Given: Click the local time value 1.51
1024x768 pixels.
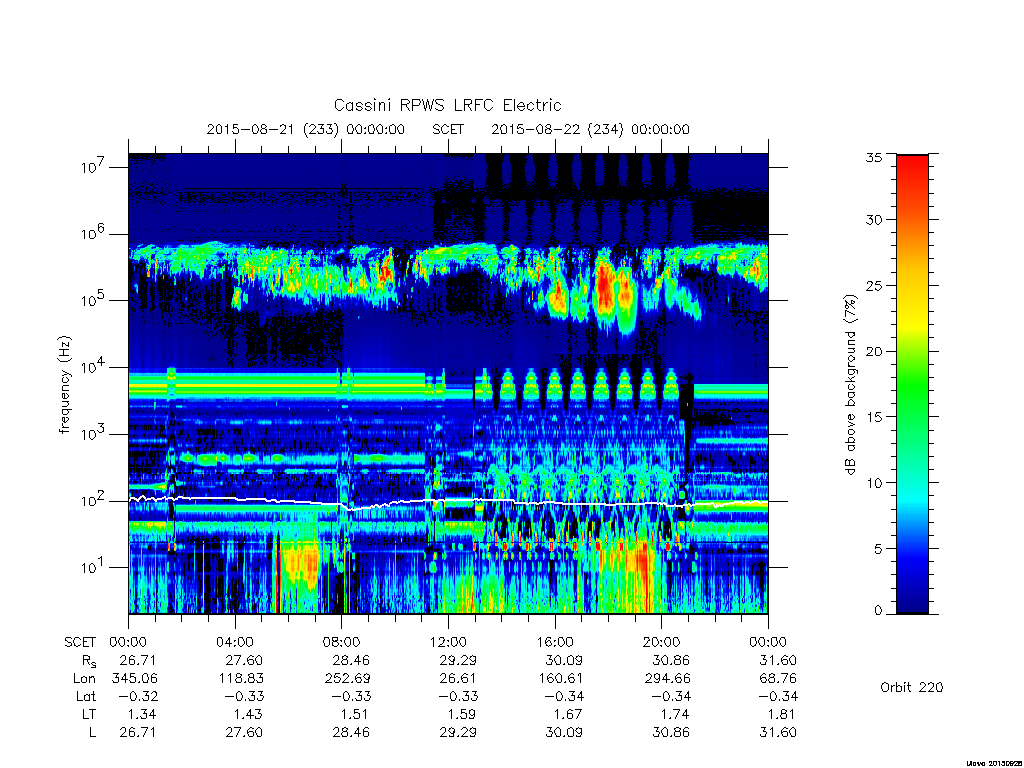Looking at the screenshot, I should (355, 714).
